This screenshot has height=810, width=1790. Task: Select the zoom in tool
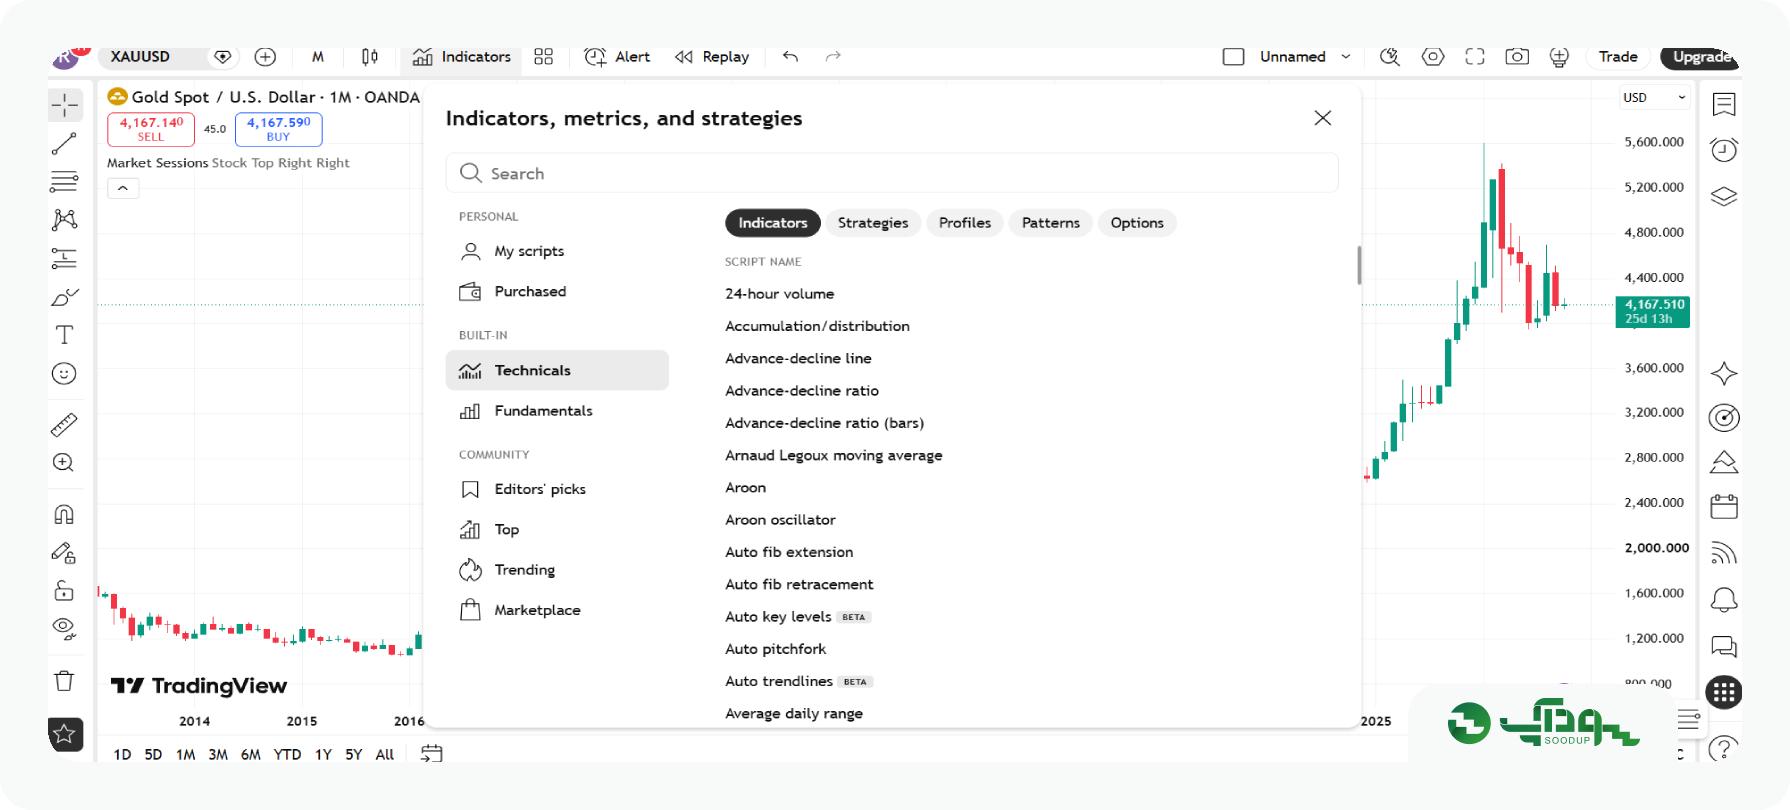(x=65, y=463)
